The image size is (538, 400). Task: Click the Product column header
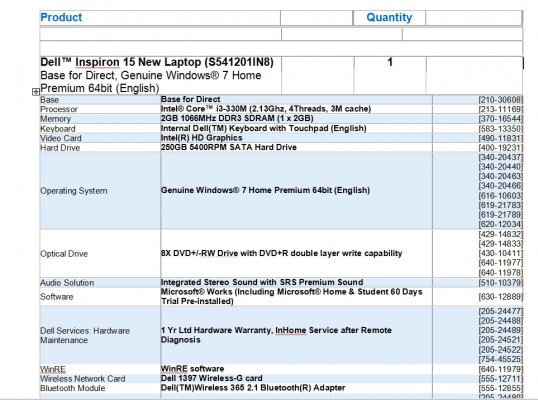[61, 17]
